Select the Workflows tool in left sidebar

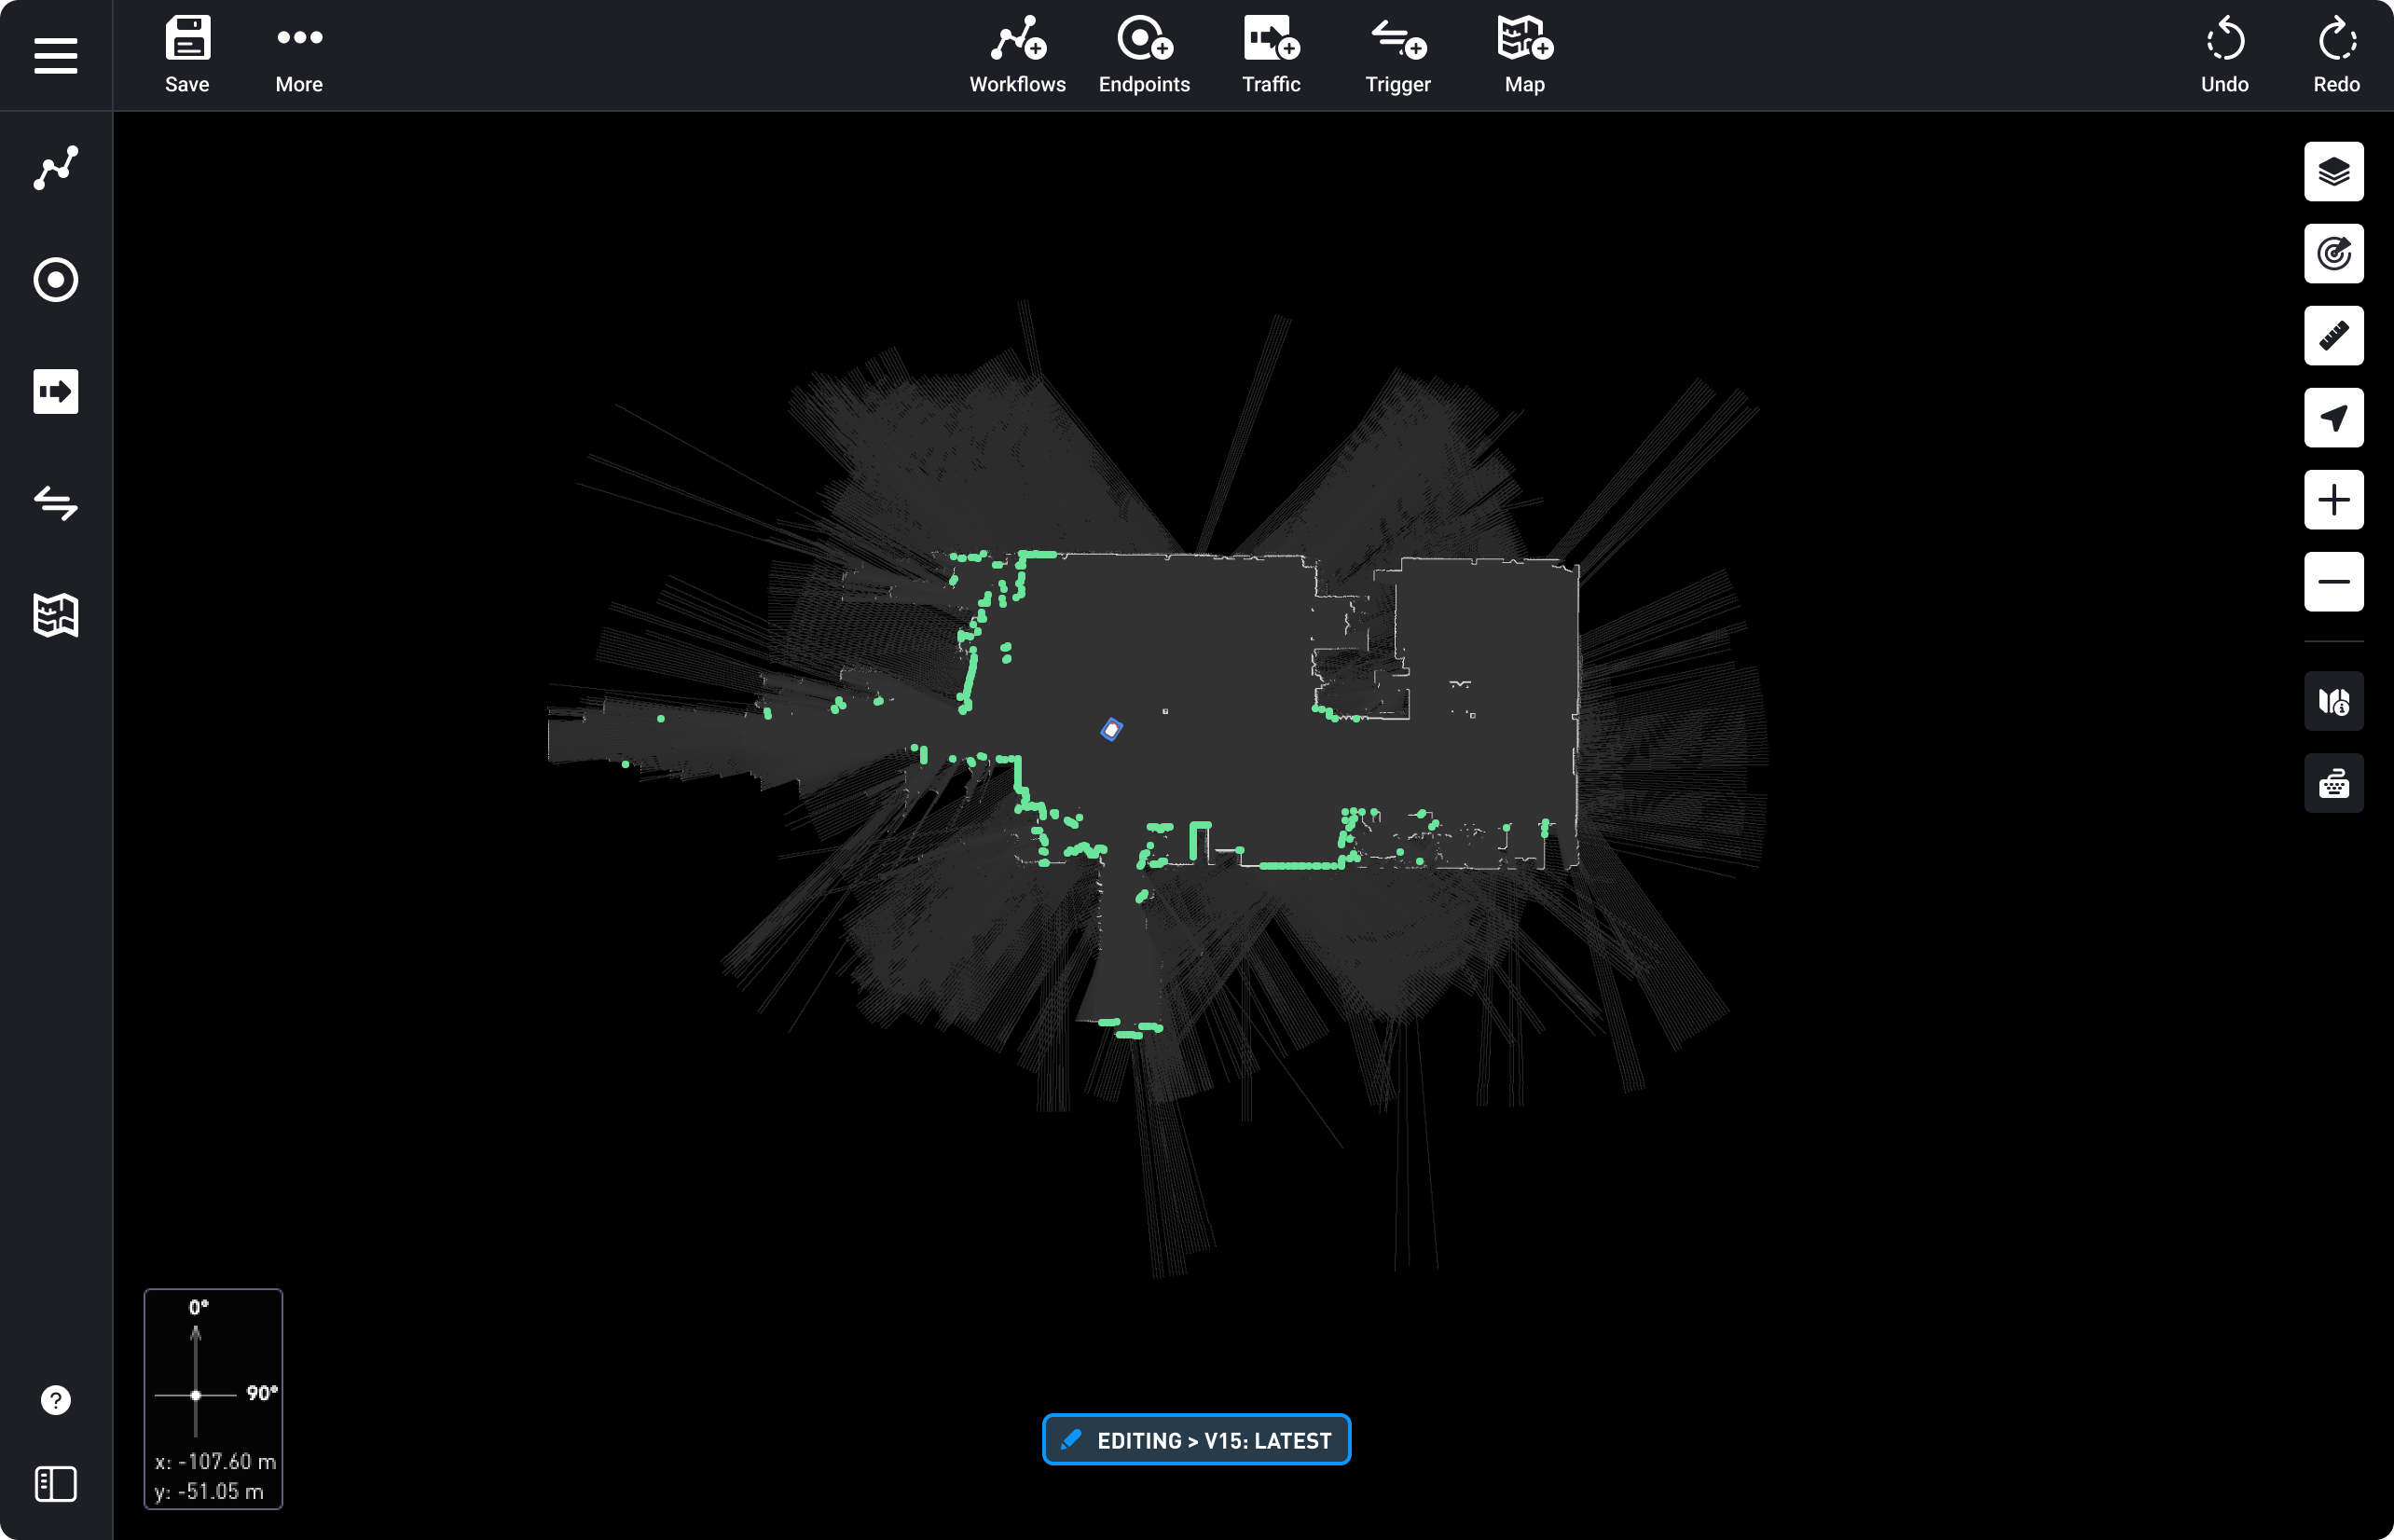coord(56,168)
